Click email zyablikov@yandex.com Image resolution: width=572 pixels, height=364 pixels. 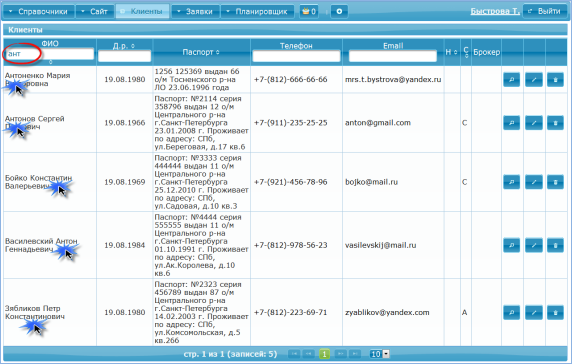tap(387, 313)
